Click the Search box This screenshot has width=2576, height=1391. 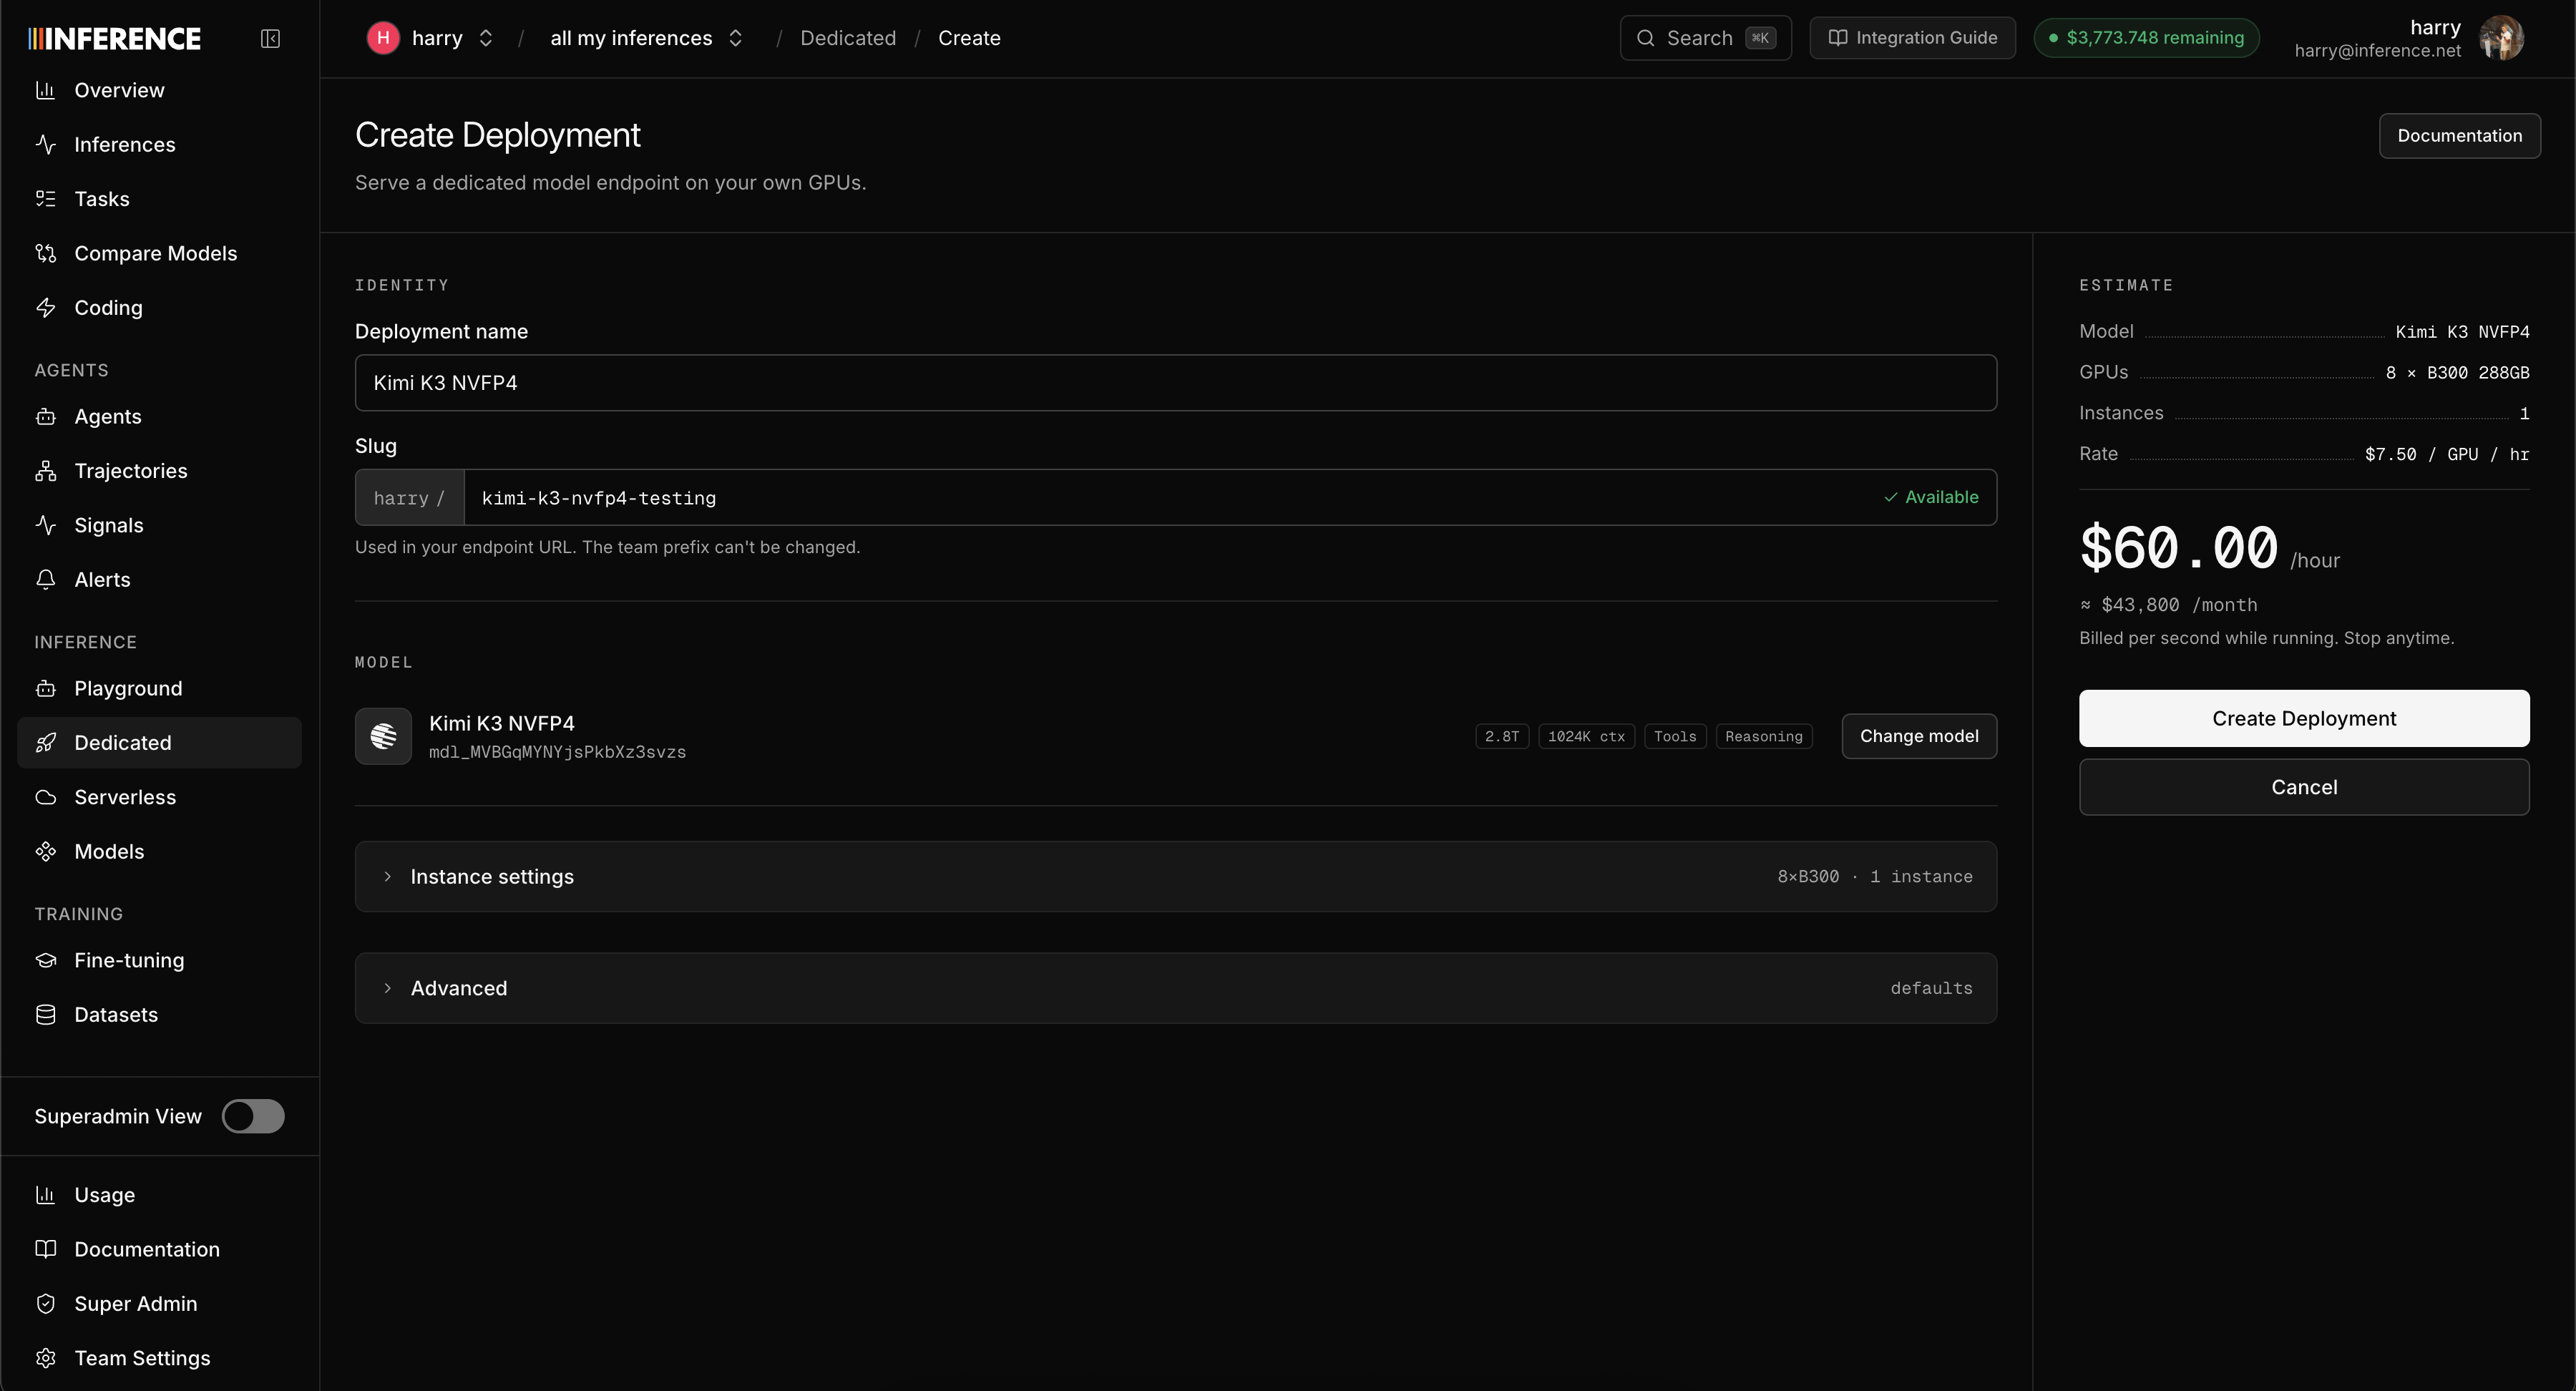1705,38
